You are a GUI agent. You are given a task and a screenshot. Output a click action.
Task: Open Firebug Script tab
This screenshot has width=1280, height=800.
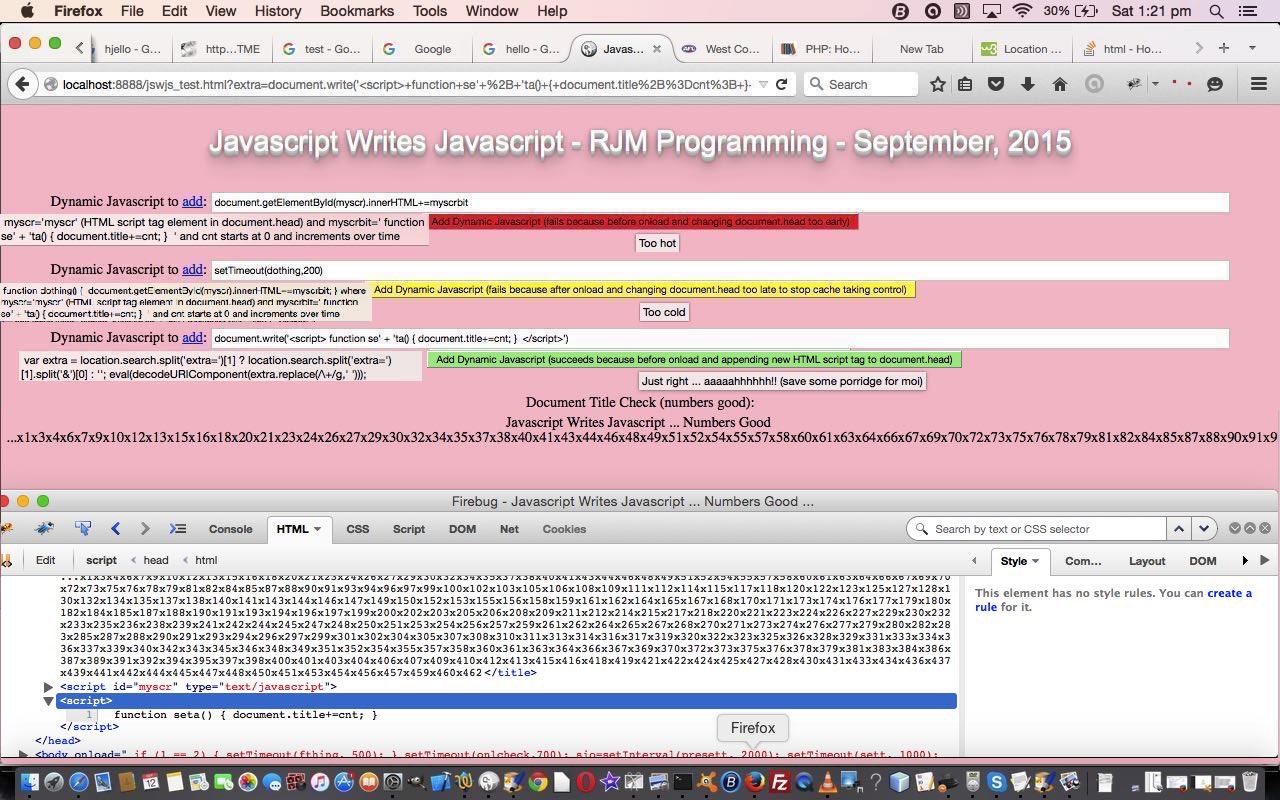click(x=408, y=529)
